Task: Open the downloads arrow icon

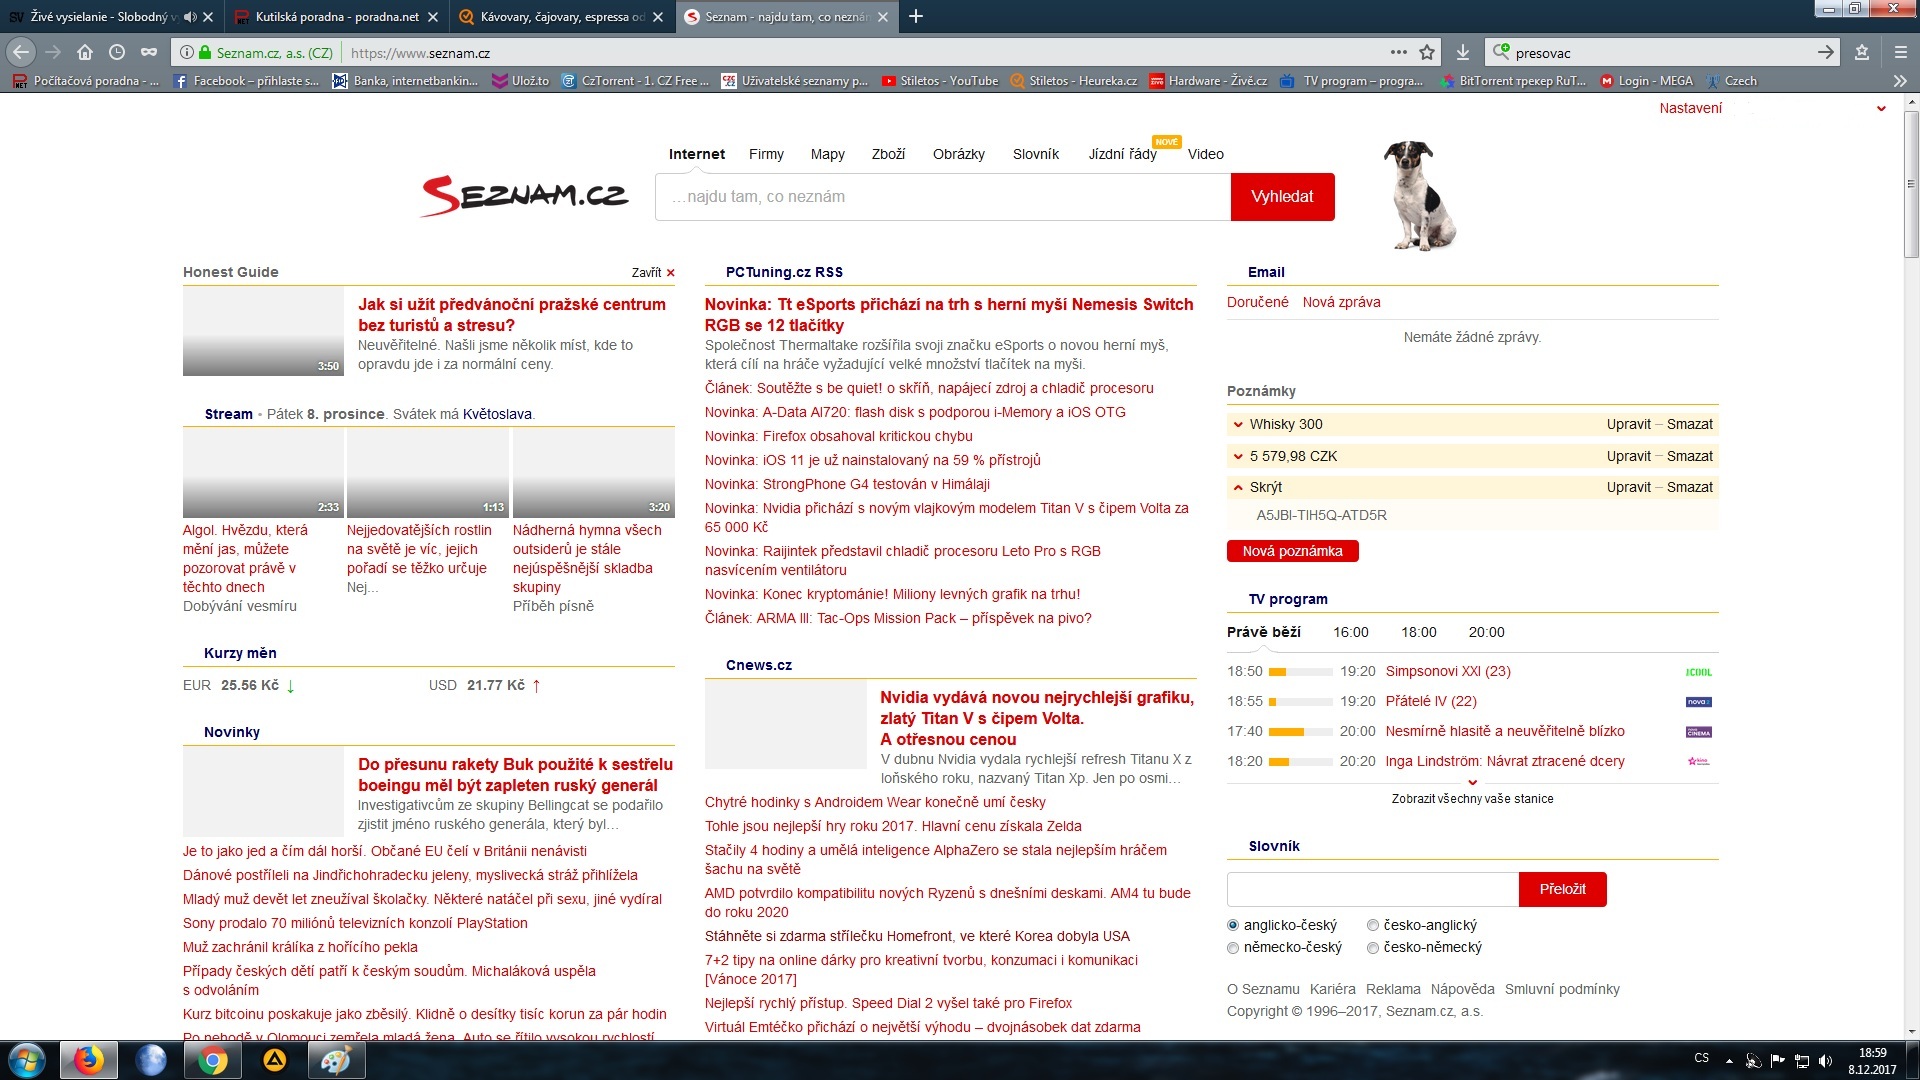Action: (x=1463, y=53)
